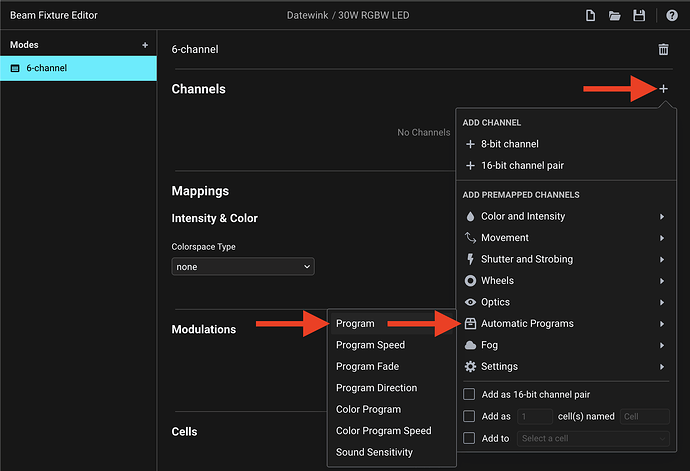Click the Settings gear icon
The height and width of the screenshot is (471, 690).
pos(470,367)
